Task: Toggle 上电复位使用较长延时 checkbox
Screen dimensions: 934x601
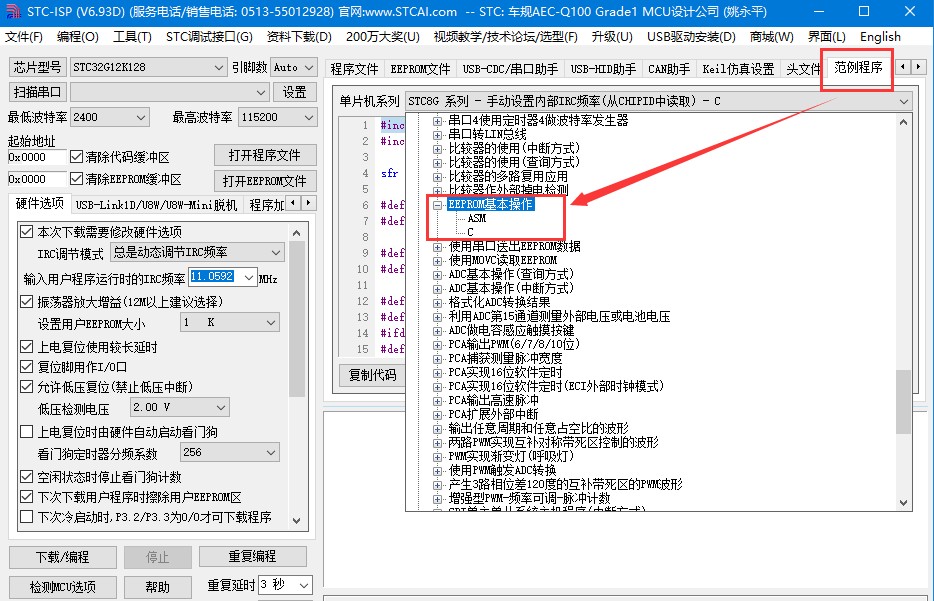Action: tap(27, 347)
